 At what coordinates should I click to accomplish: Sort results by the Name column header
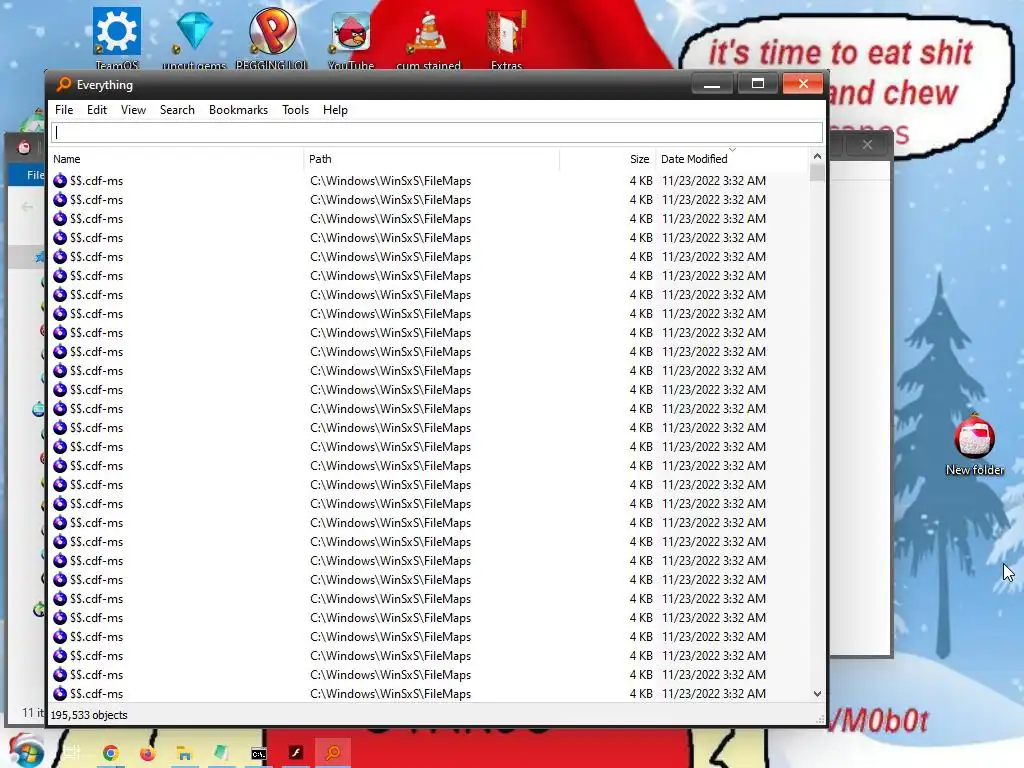(176, 159)
